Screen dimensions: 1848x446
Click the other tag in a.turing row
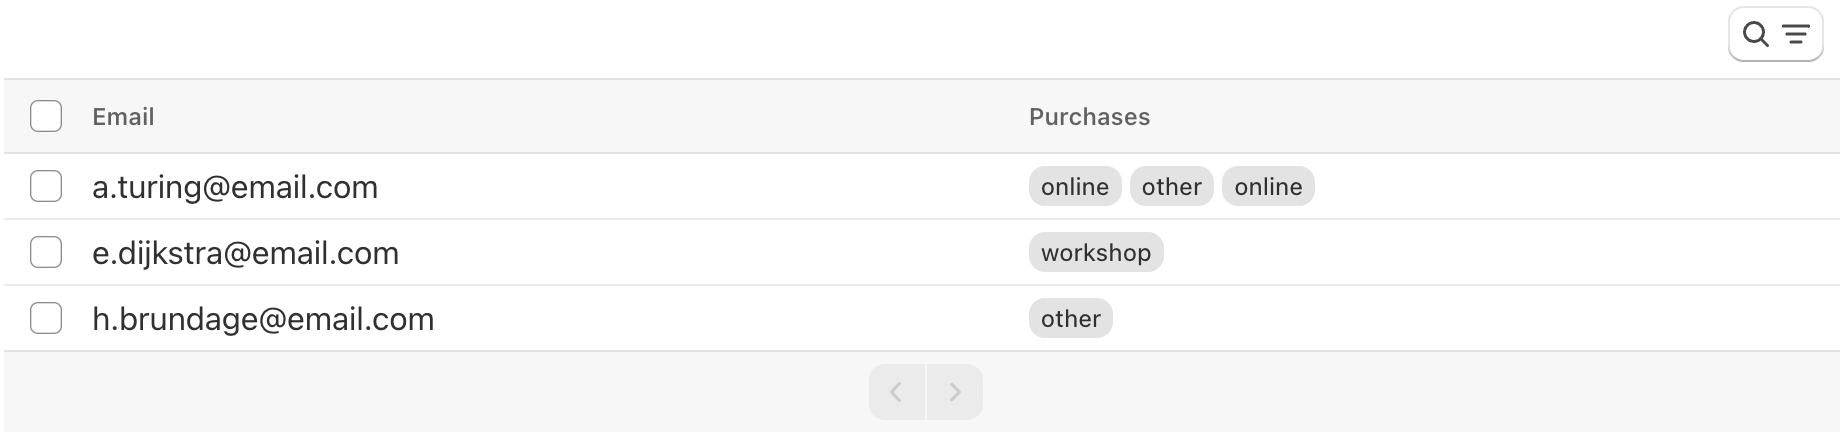pyautogui.click(x=1171, y=187)
